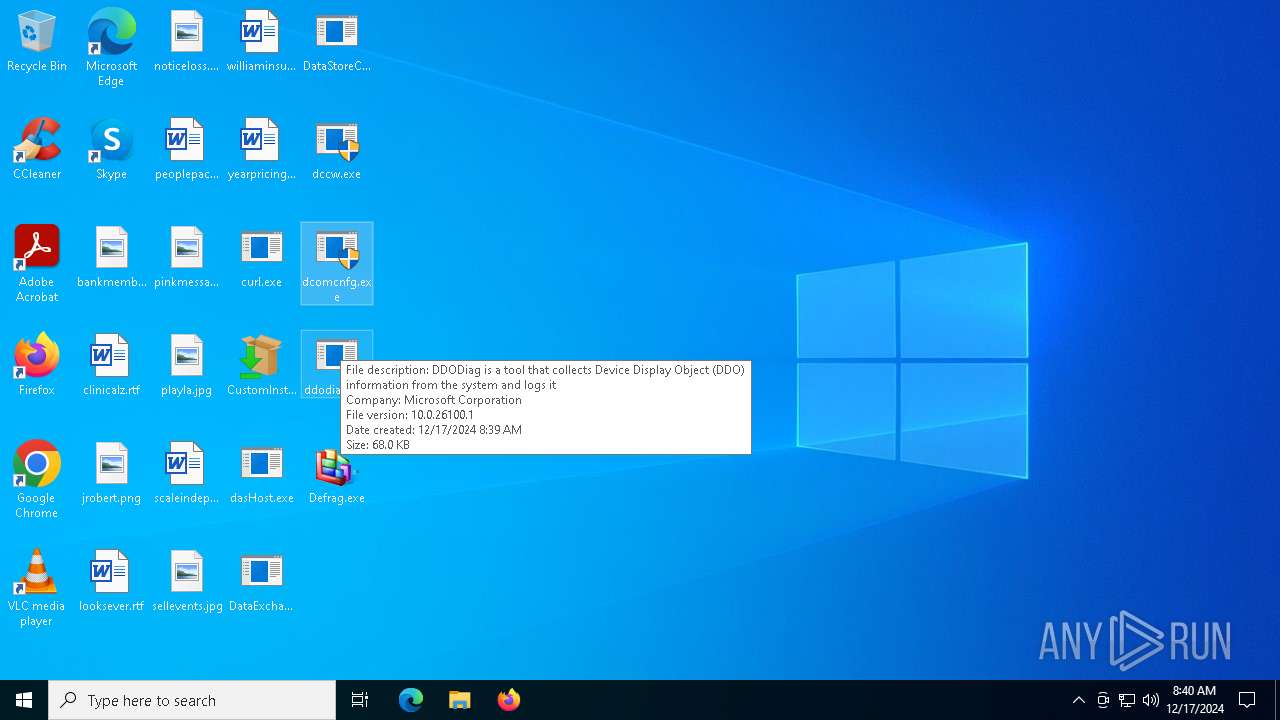The image size is (1280, 720).
Task: Select the peoplepac Word document
Action: 186,150
